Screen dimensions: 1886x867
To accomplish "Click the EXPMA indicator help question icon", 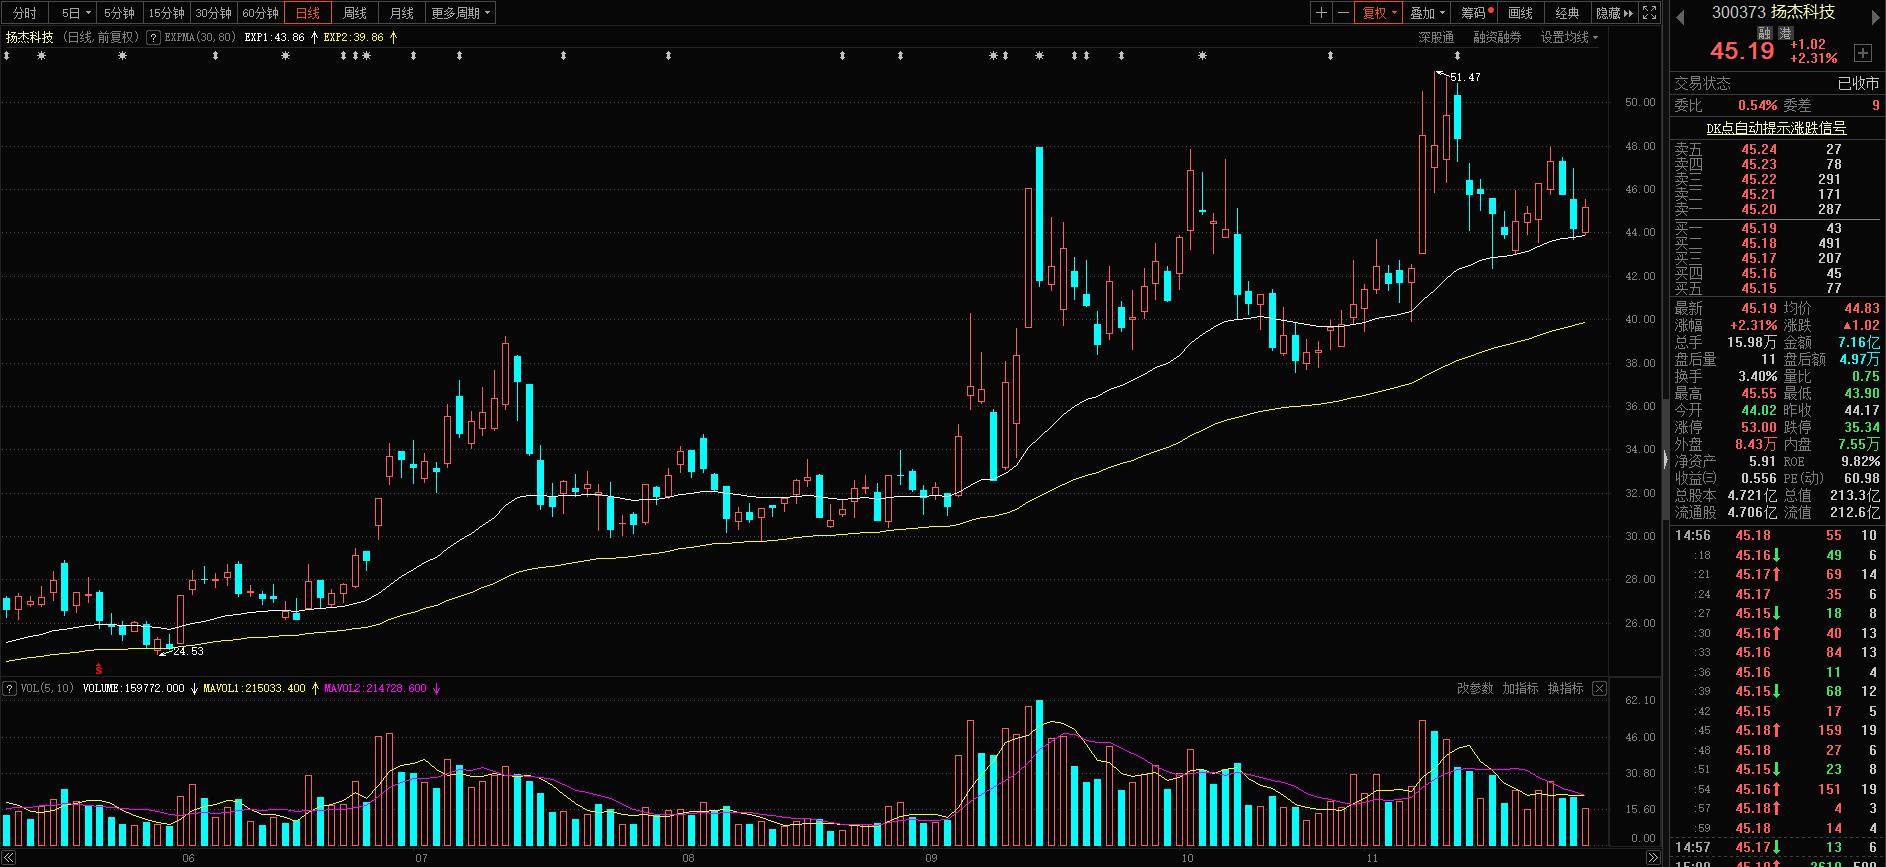I will pyautogui.click(x=153, y=37).
